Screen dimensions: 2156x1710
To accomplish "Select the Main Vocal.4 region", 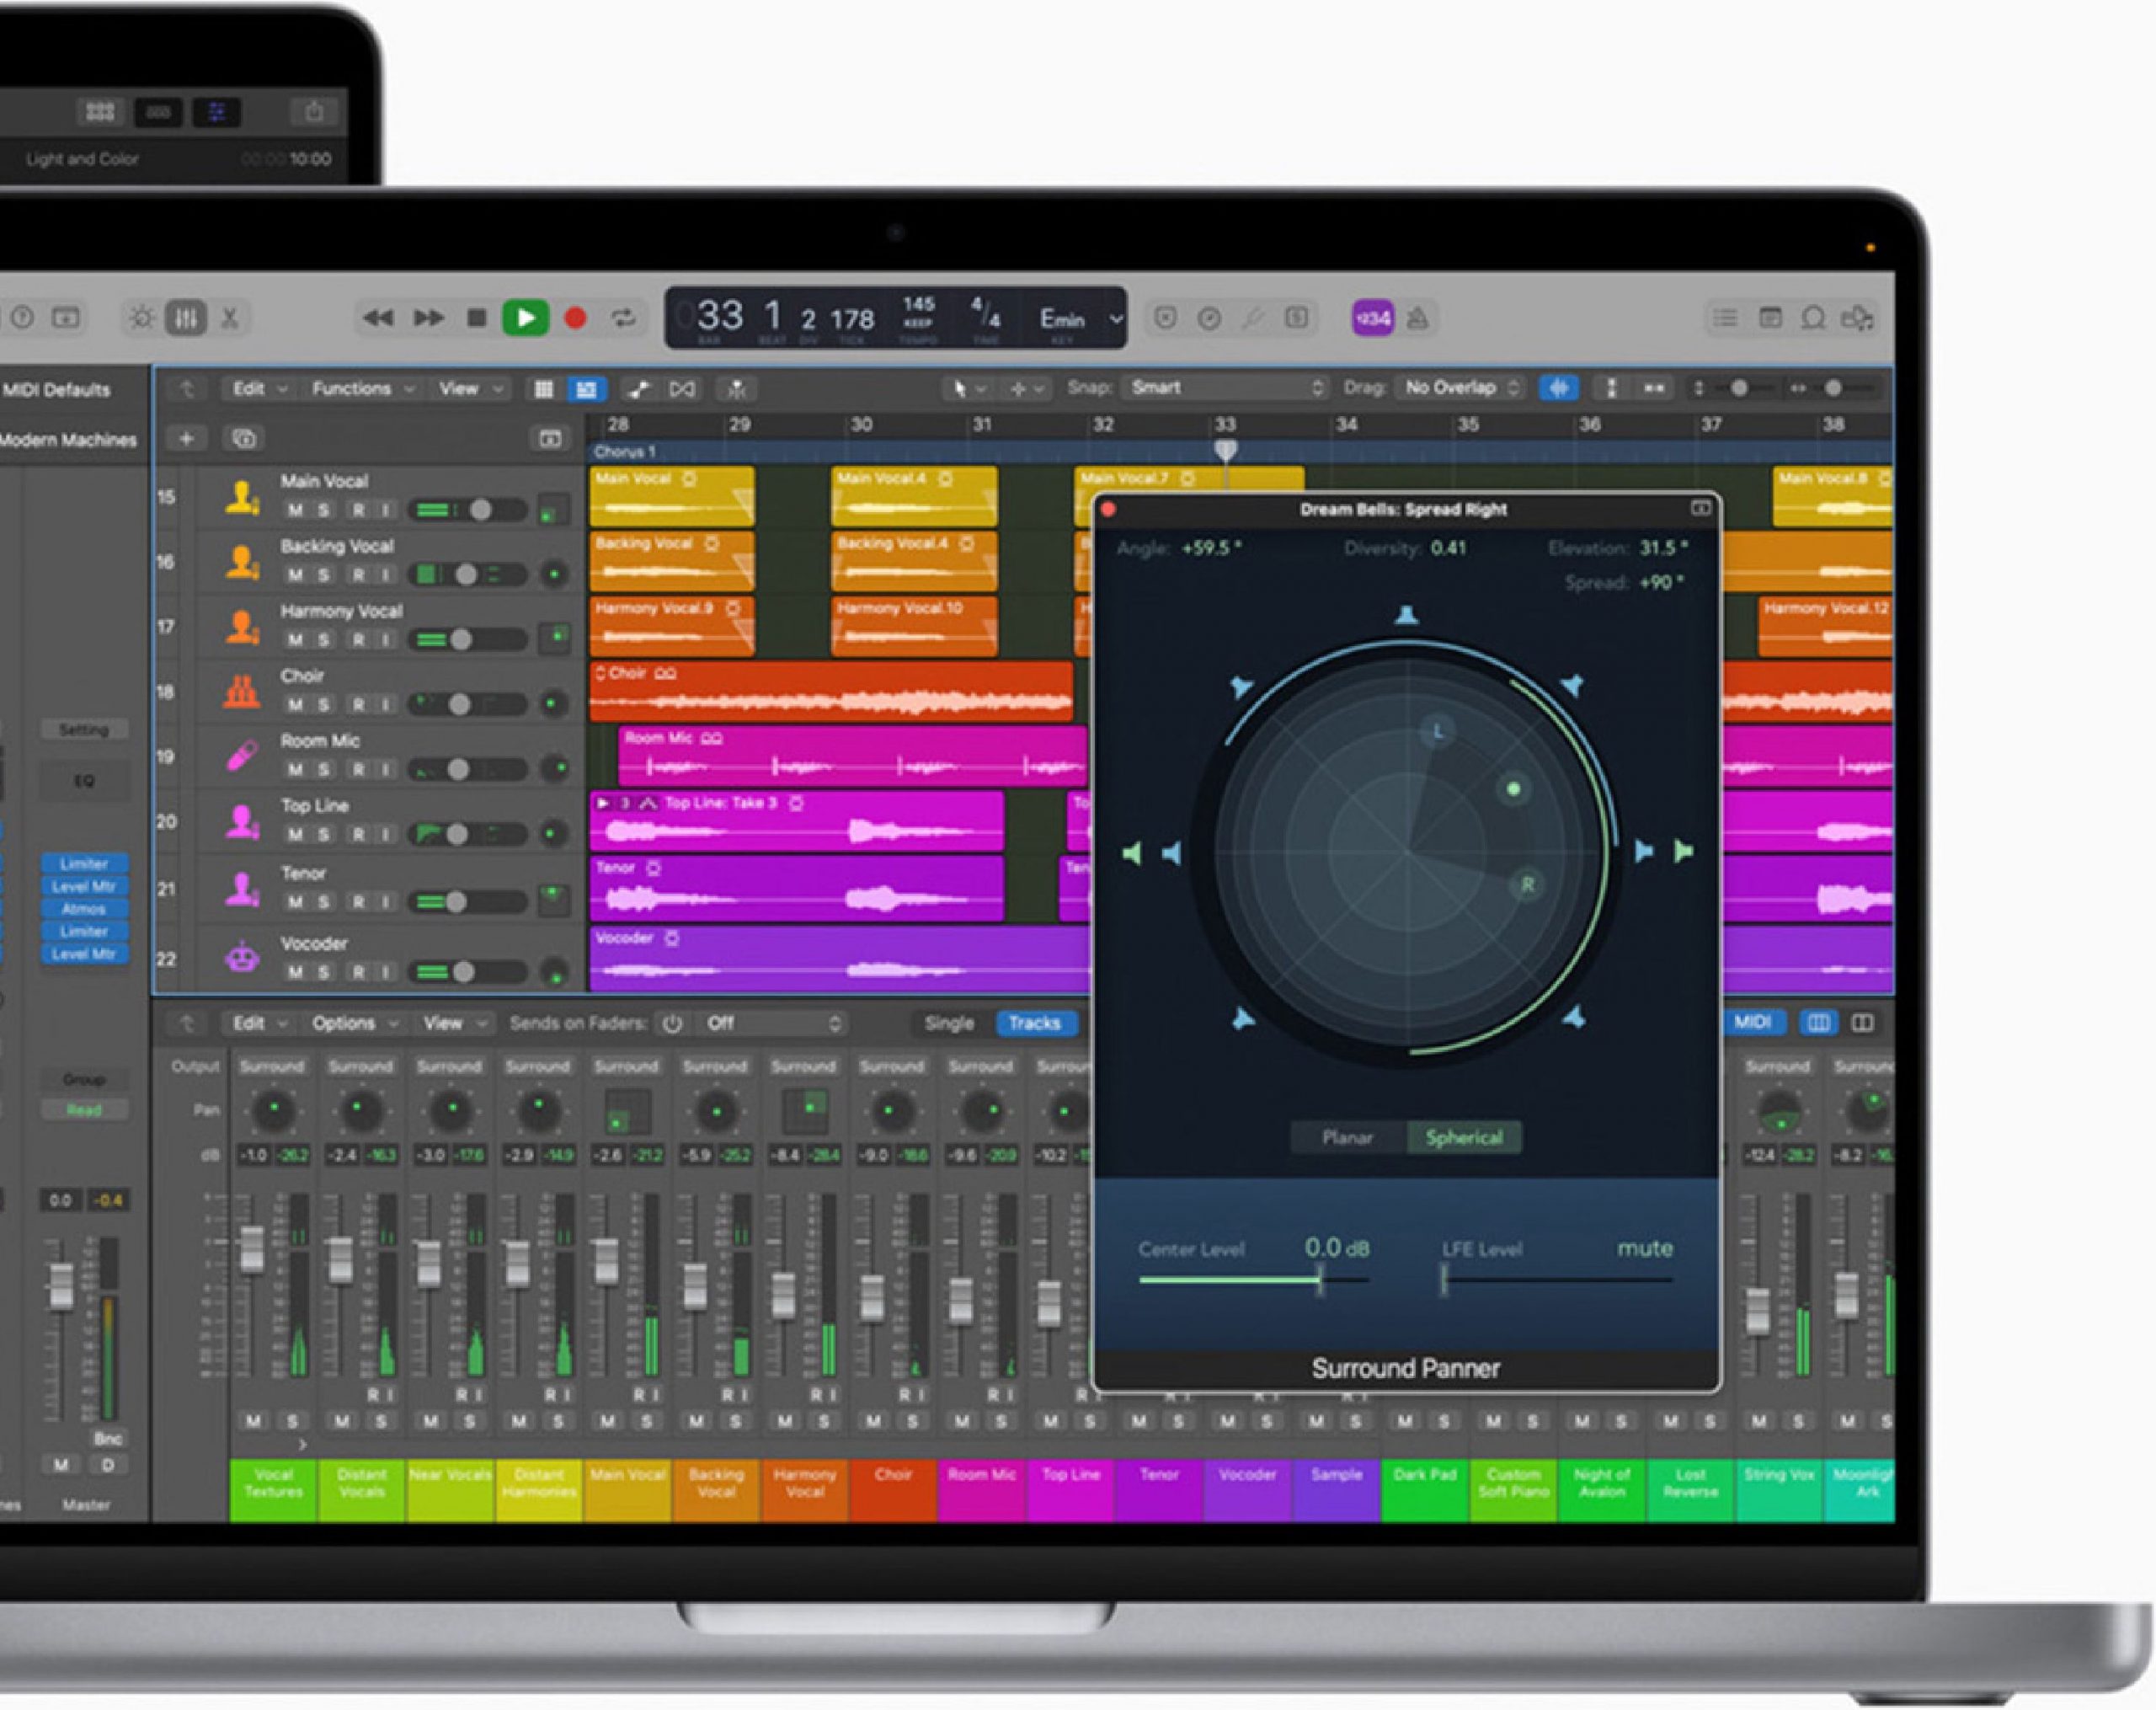I will [x=914, y=496].
